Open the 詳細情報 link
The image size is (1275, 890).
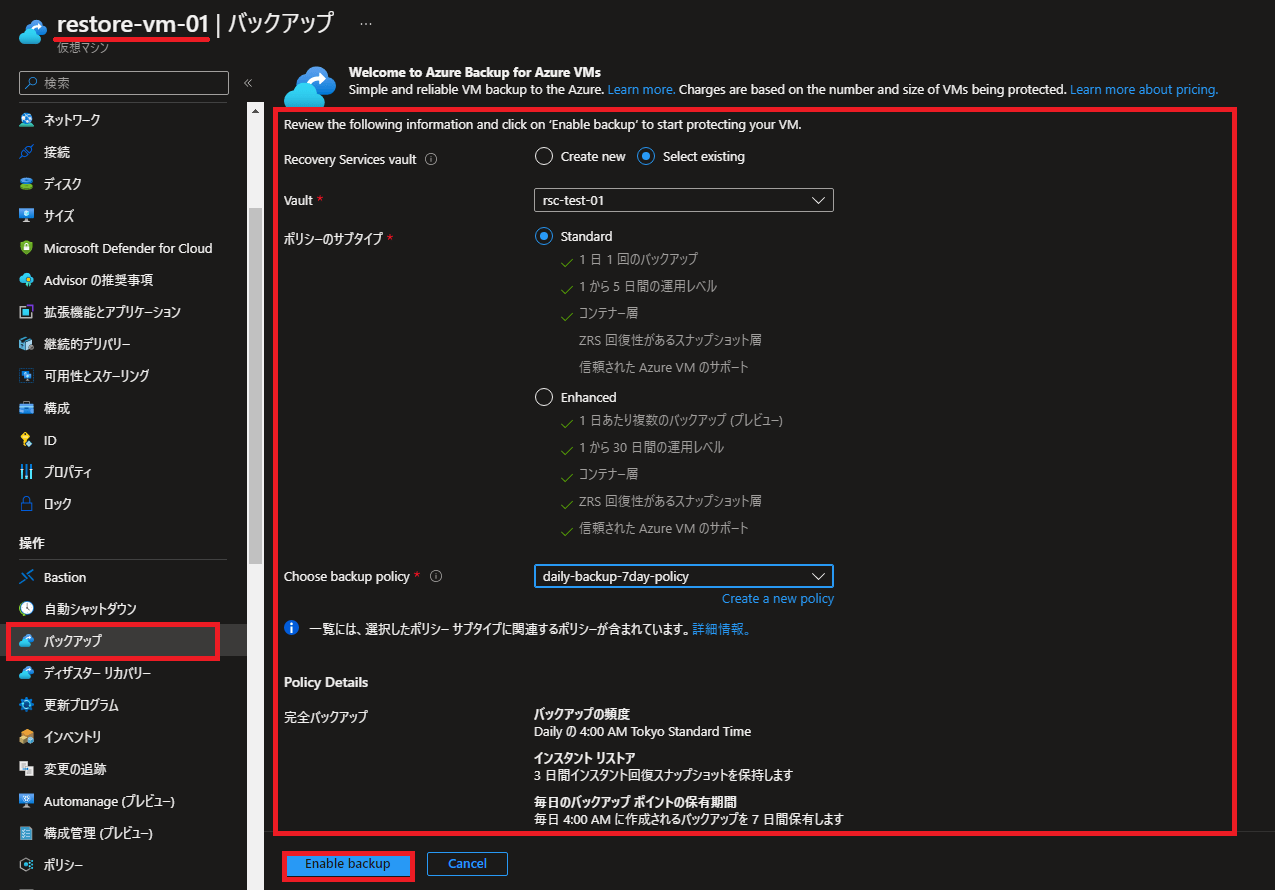tap(721, 629)
